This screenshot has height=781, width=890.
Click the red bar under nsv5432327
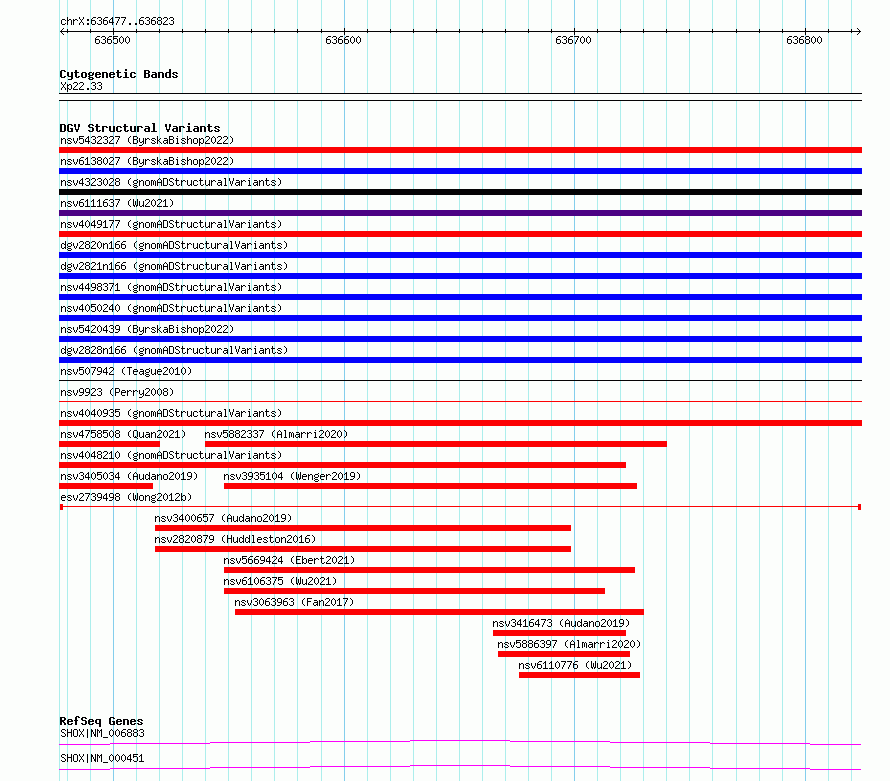[x=460, y=150]
